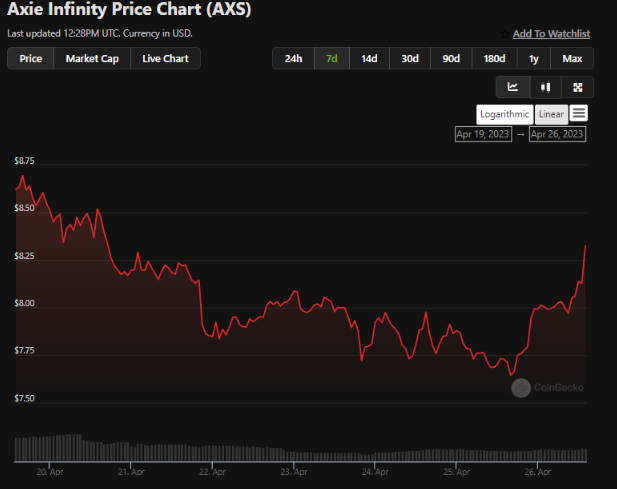Open the Apr 26, 2023 end date picker
Image resolution: width=617 pixels, height=489 pixels.
click(557, 134)
